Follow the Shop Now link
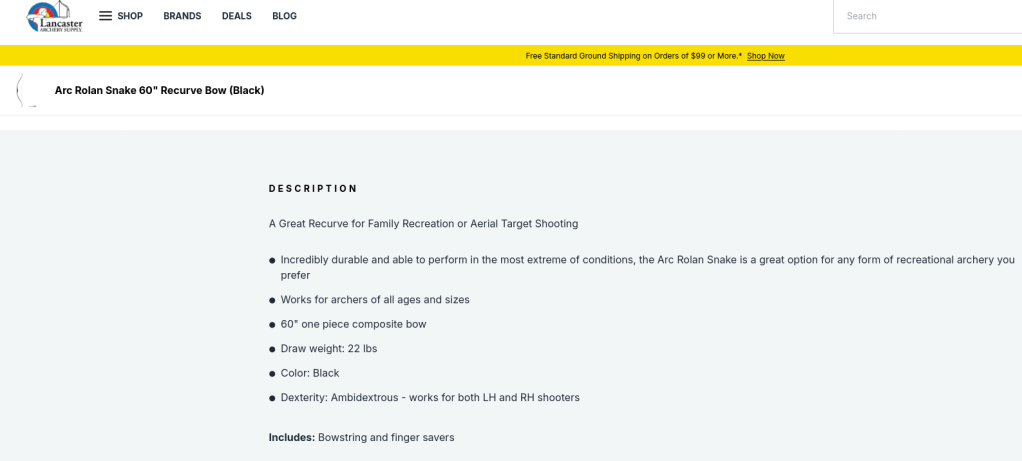This screenshot has width=1022, height=461. [x=765, y=56]
